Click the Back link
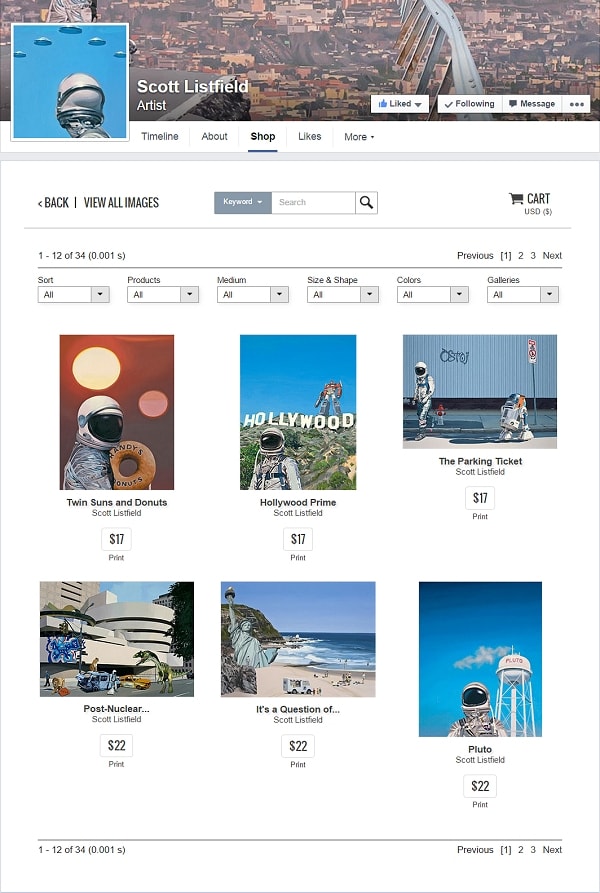The width and height of the screenshot is (600, 893). pyautogui.click(x=53, y=203)
